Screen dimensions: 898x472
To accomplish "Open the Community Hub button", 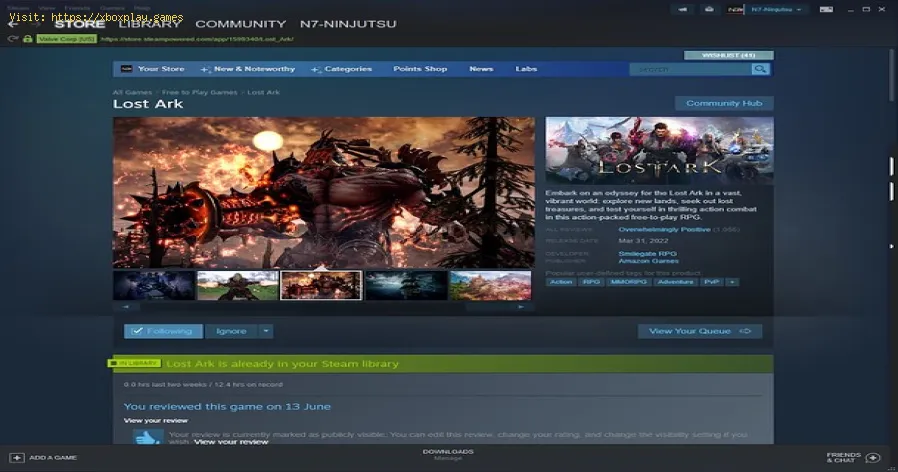I will (x=724, y=103).
